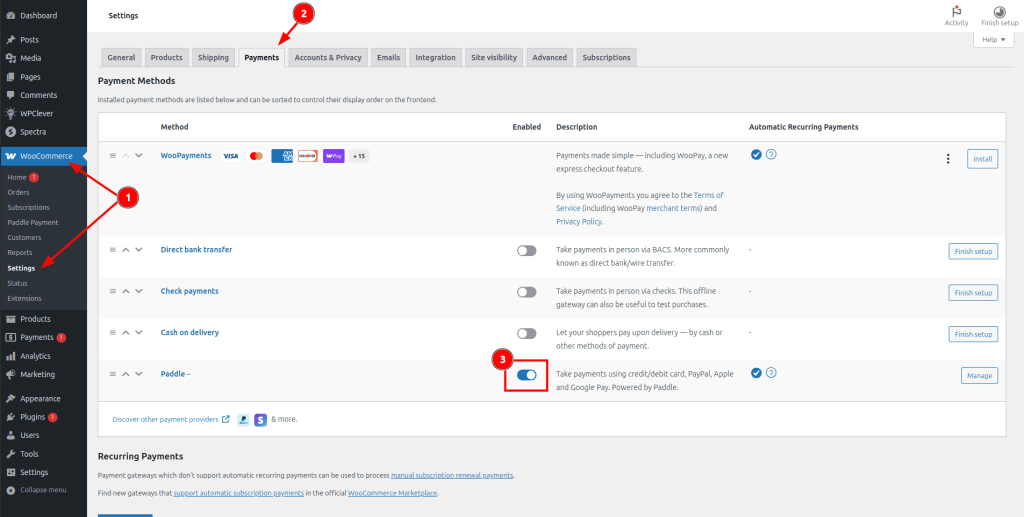1024x517 pixels.
Task: Open the Help dropdown
Action: (993, 40)
